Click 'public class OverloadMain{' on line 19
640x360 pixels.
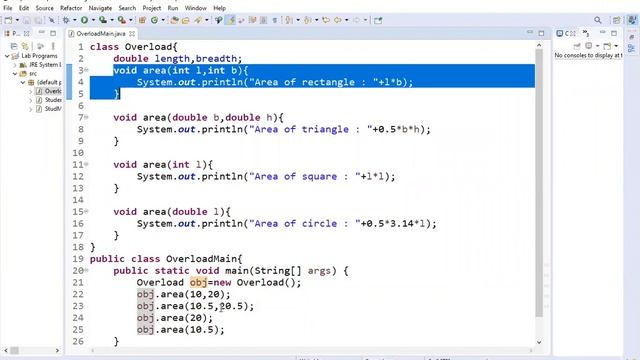pyautogui.click(x=166, y=259)
